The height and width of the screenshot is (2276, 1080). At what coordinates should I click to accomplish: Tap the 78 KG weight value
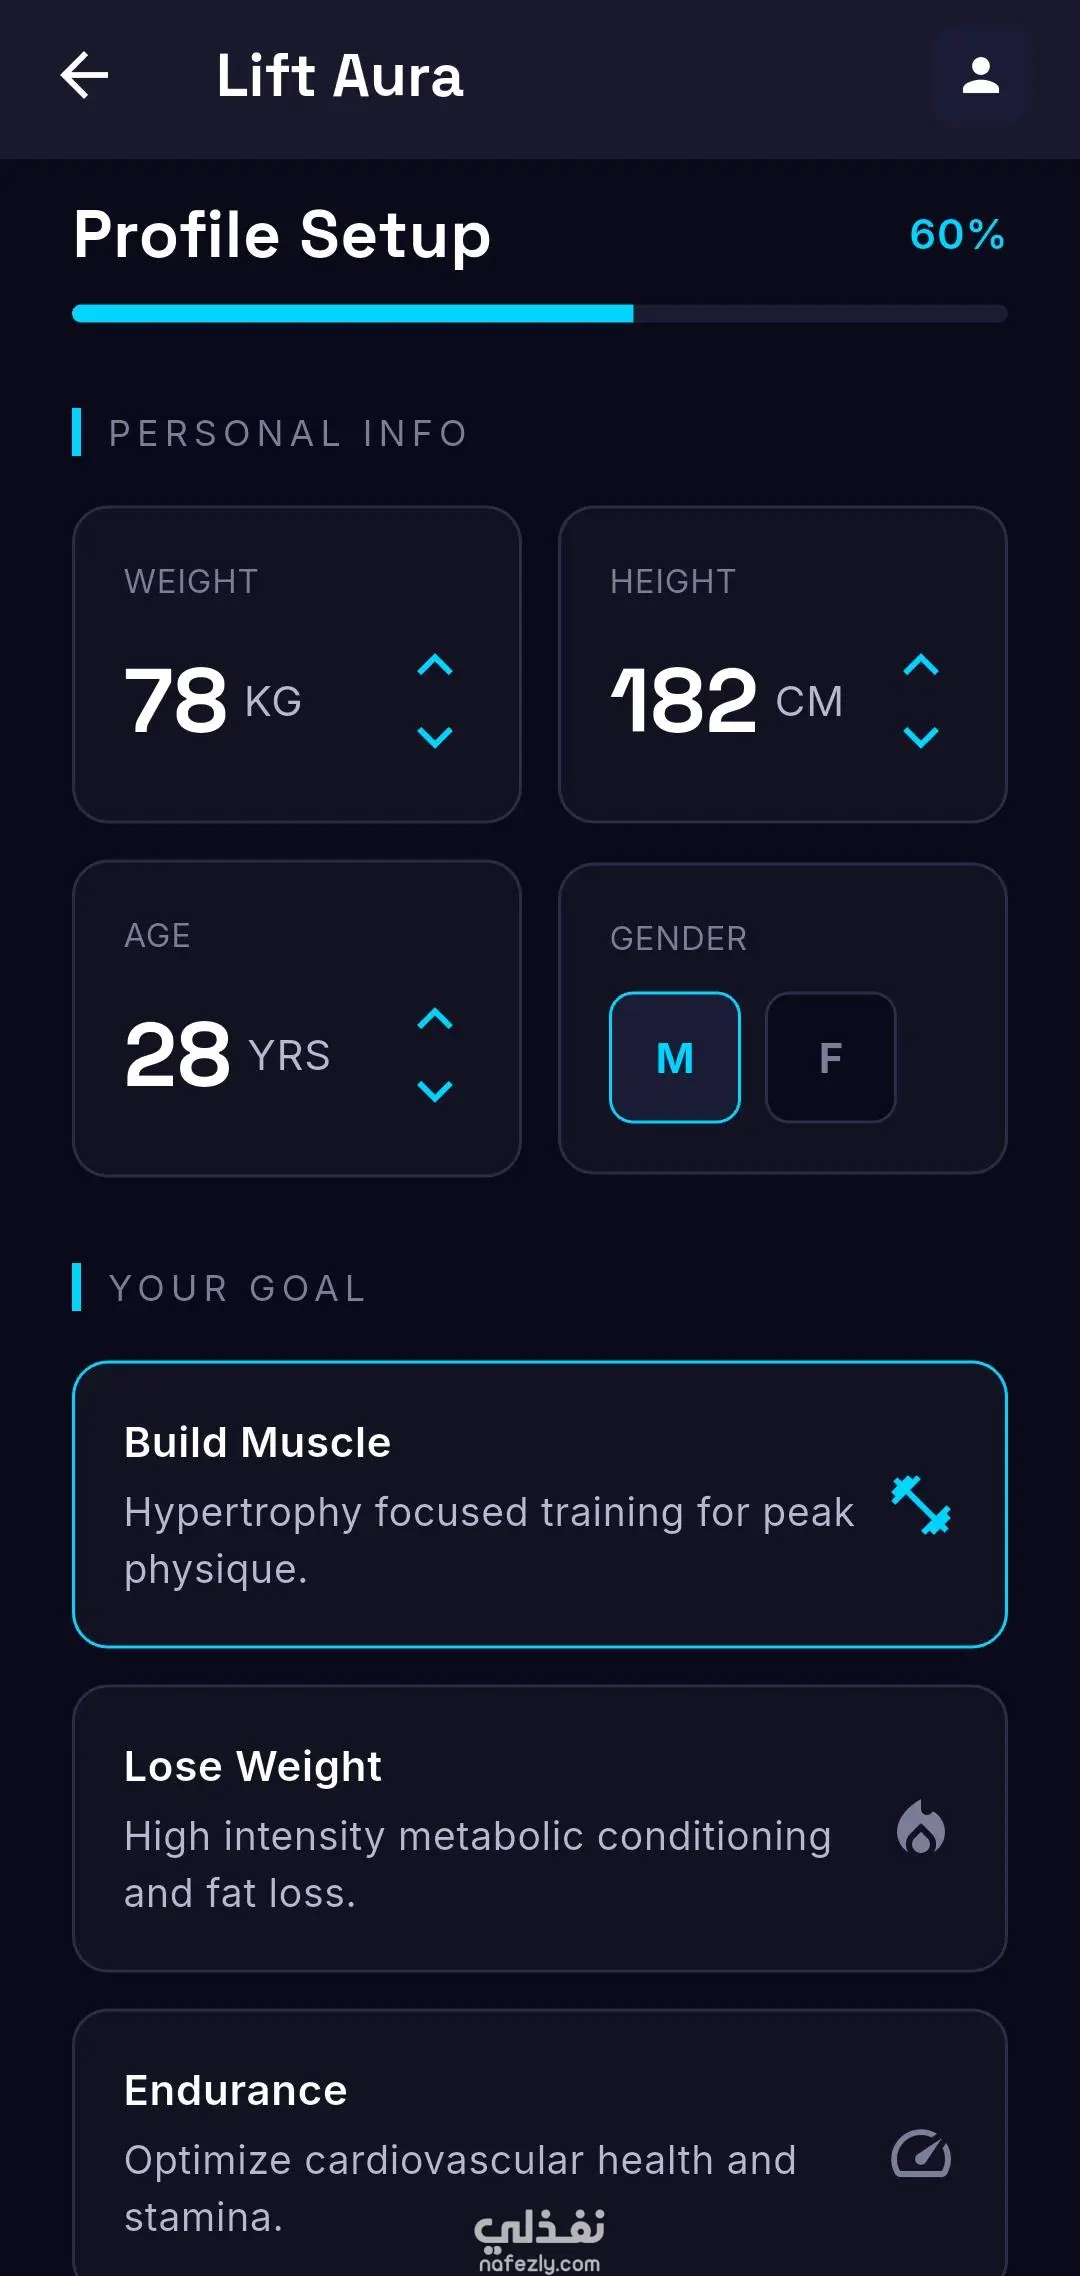[213, 700]
